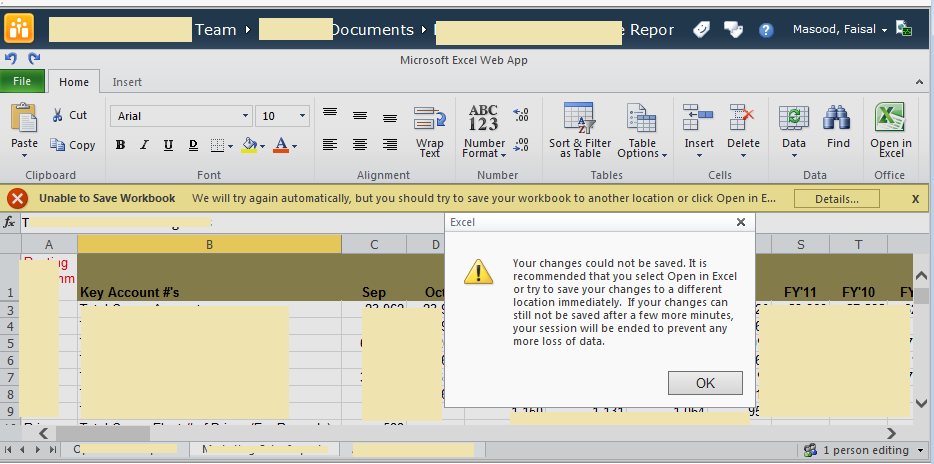
Task: Open the Data refresh menu
Action: 794,131
